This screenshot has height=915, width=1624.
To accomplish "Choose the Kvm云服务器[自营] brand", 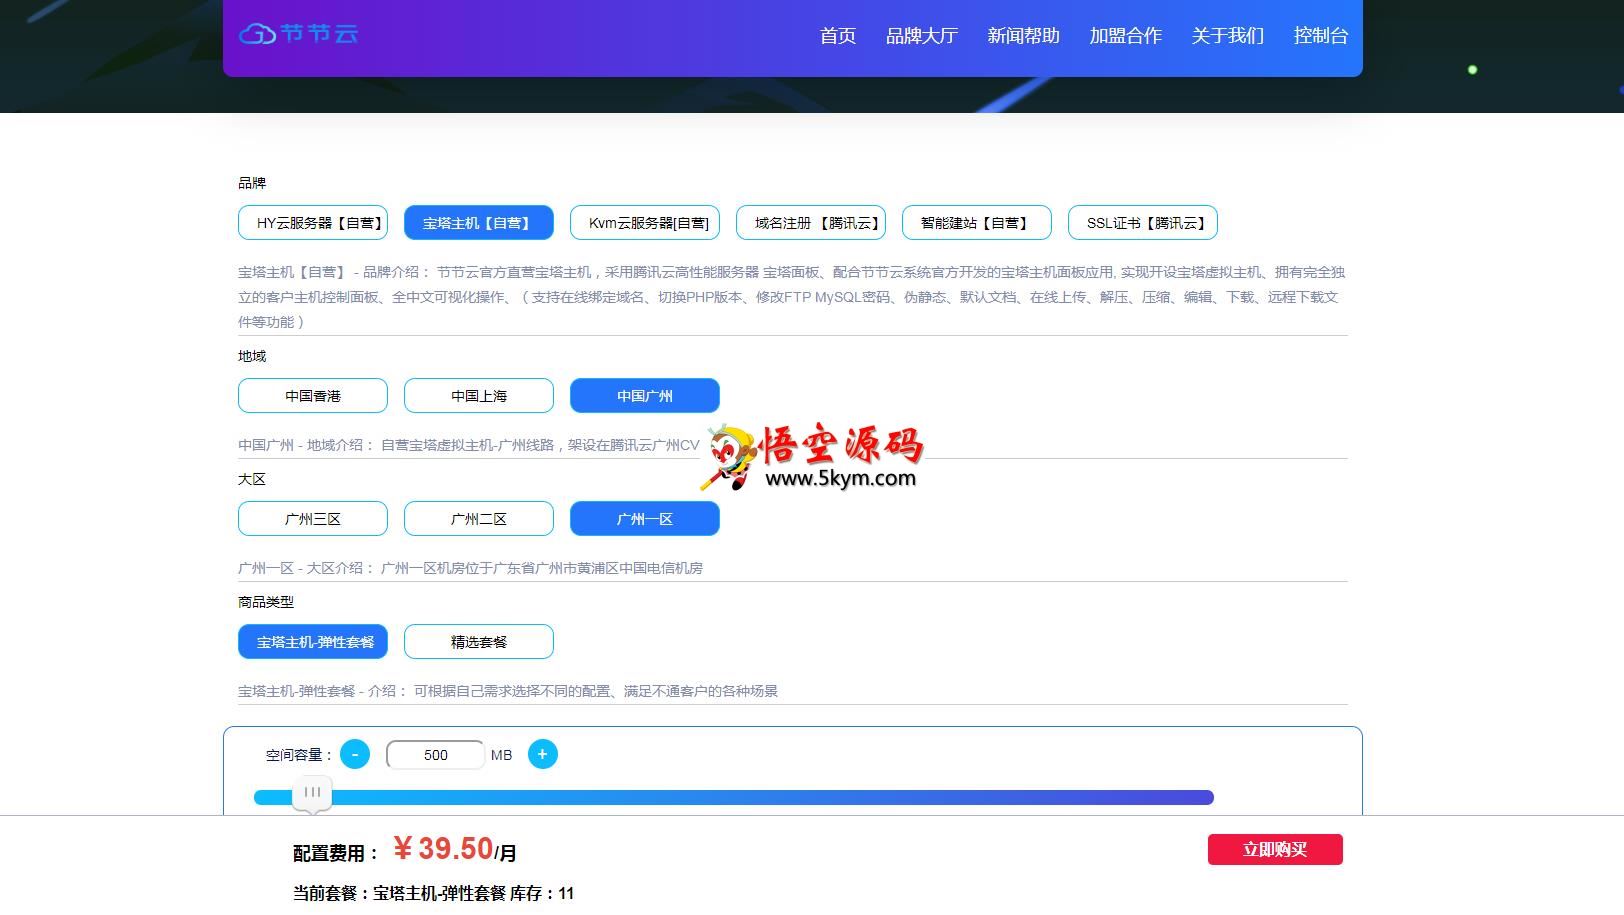I will (645, 223).
